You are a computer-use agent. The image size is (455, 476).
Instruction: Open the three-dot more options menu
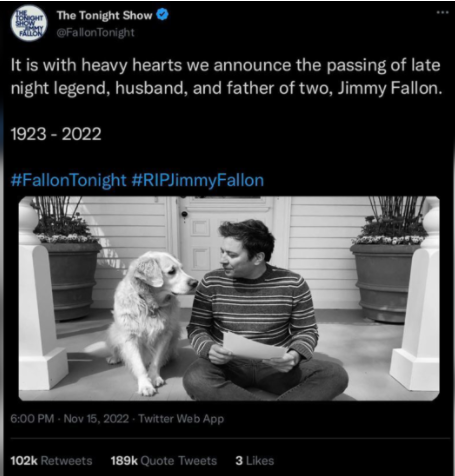443,12
